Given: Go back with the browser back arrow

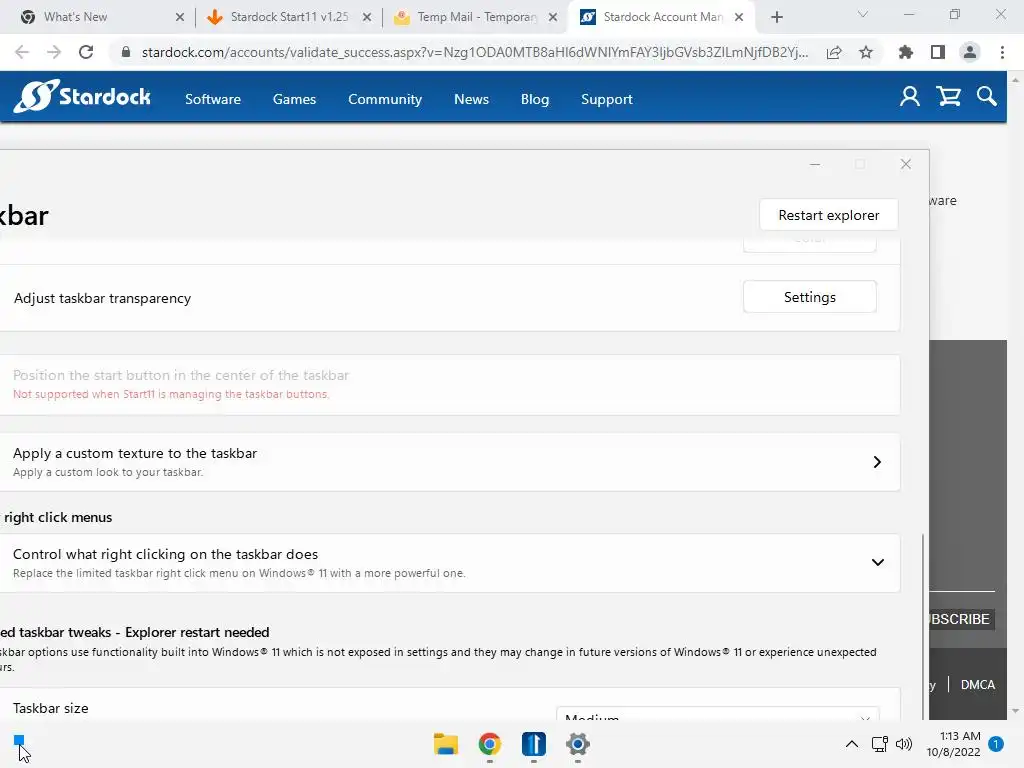Looking at the screenshot, I should pos(22,52).
